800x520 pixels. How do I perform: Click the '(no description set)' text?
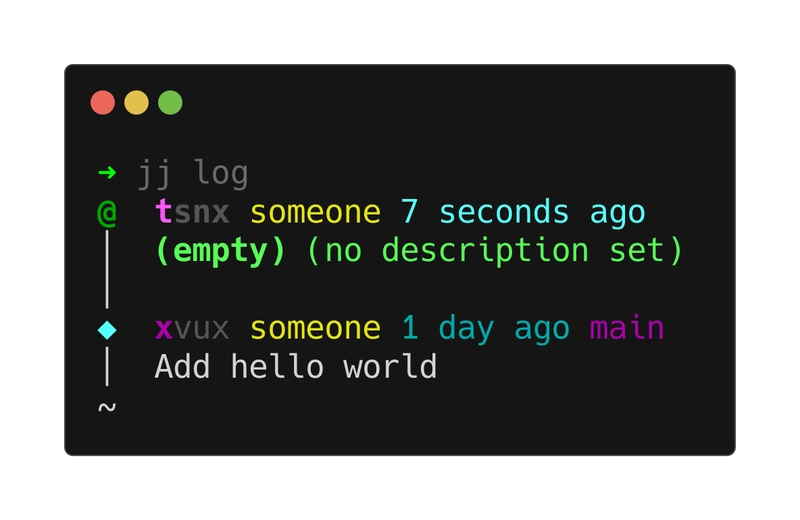click(494, 251)
